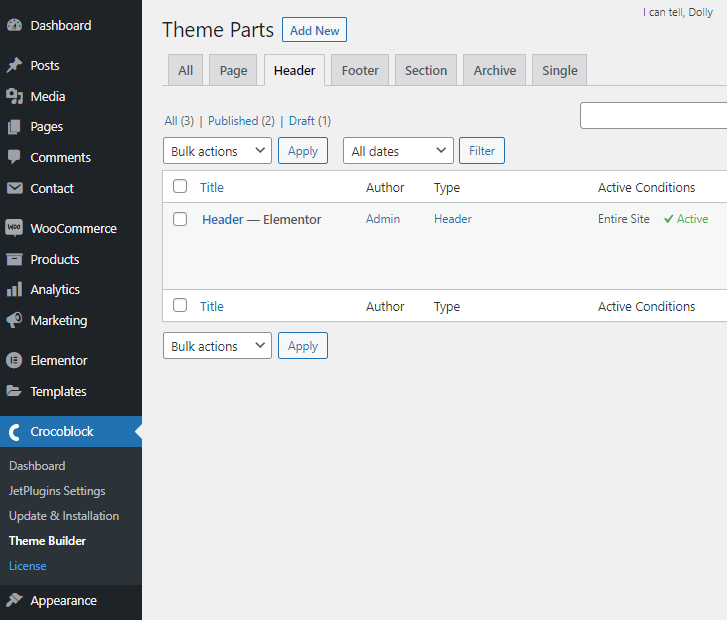The width and height of the screenshot is (727, 620).
Task: Switch to the Single tab
Action: (x=560, y=70)
